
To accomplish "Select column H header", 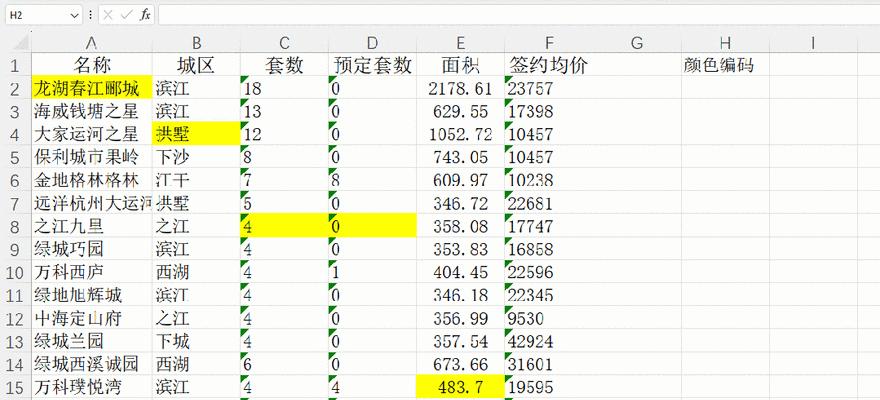I will [725, 43].
